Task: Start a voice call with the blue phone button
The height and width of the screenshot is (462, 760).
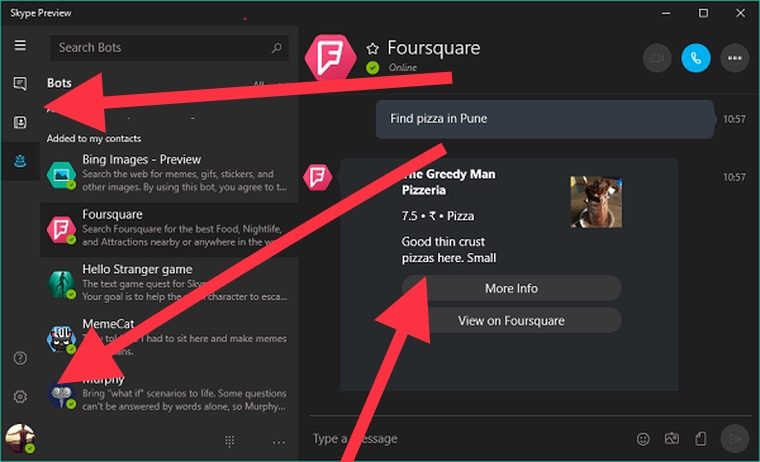Action: (x=696, y=58)
